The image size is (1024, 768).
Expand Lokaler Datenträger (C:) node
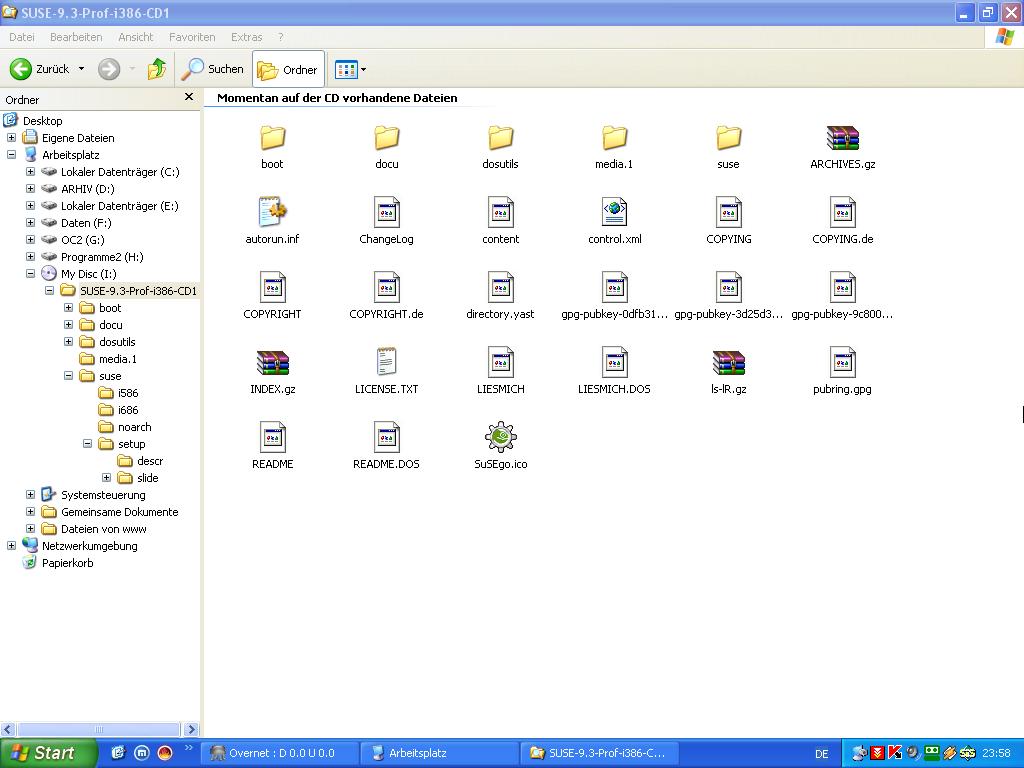[x=30, y=172]
